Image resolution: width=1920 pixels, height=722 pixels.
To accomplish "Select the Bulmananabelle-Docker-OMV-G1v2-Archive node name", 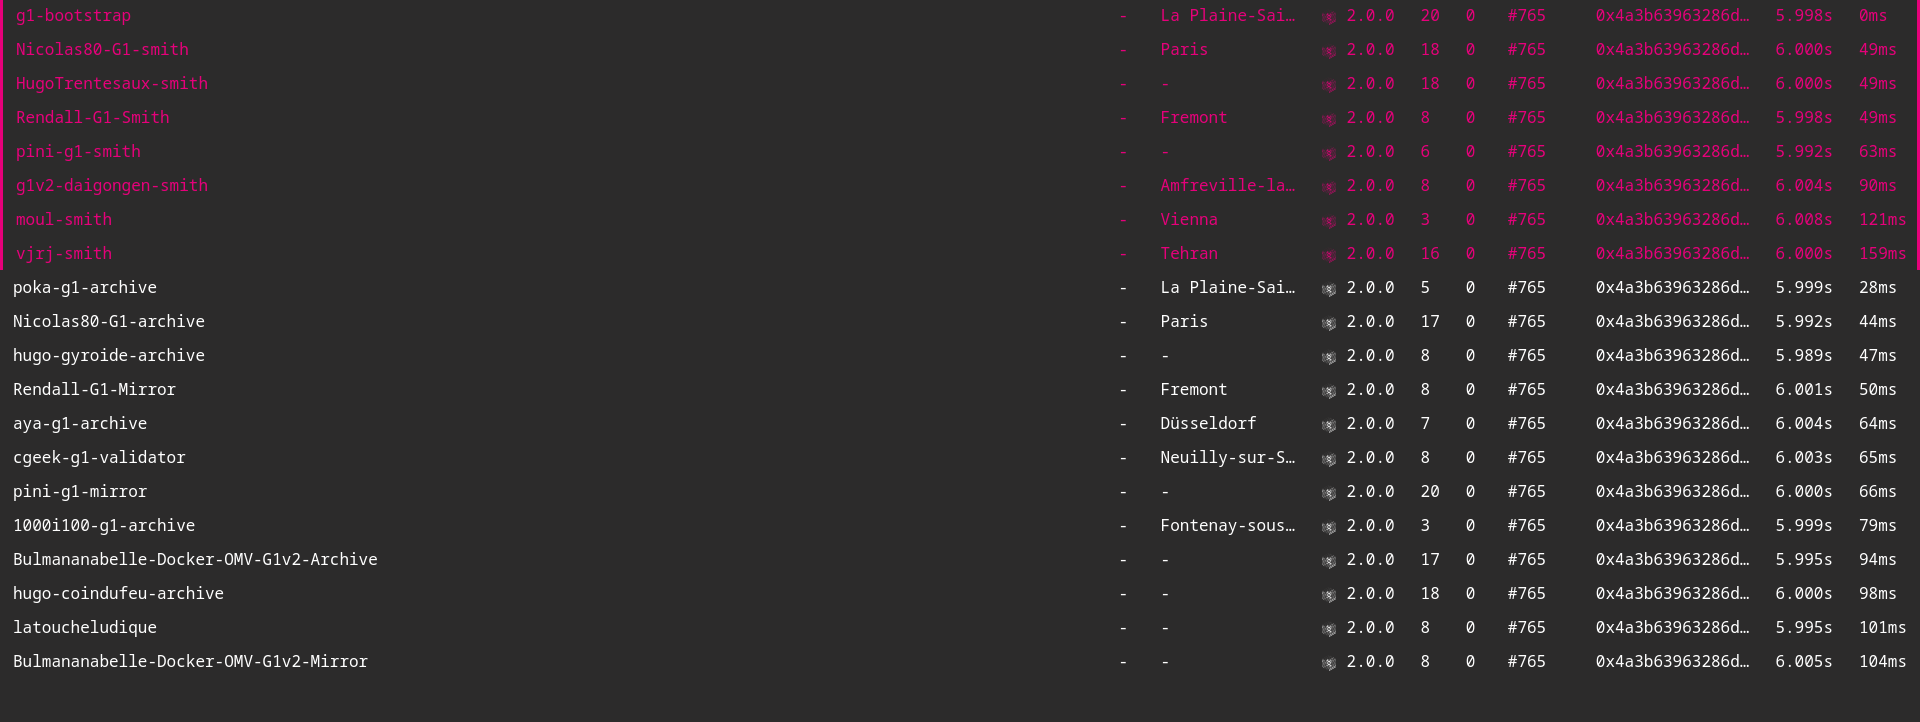I will click(x=195, y=560).
